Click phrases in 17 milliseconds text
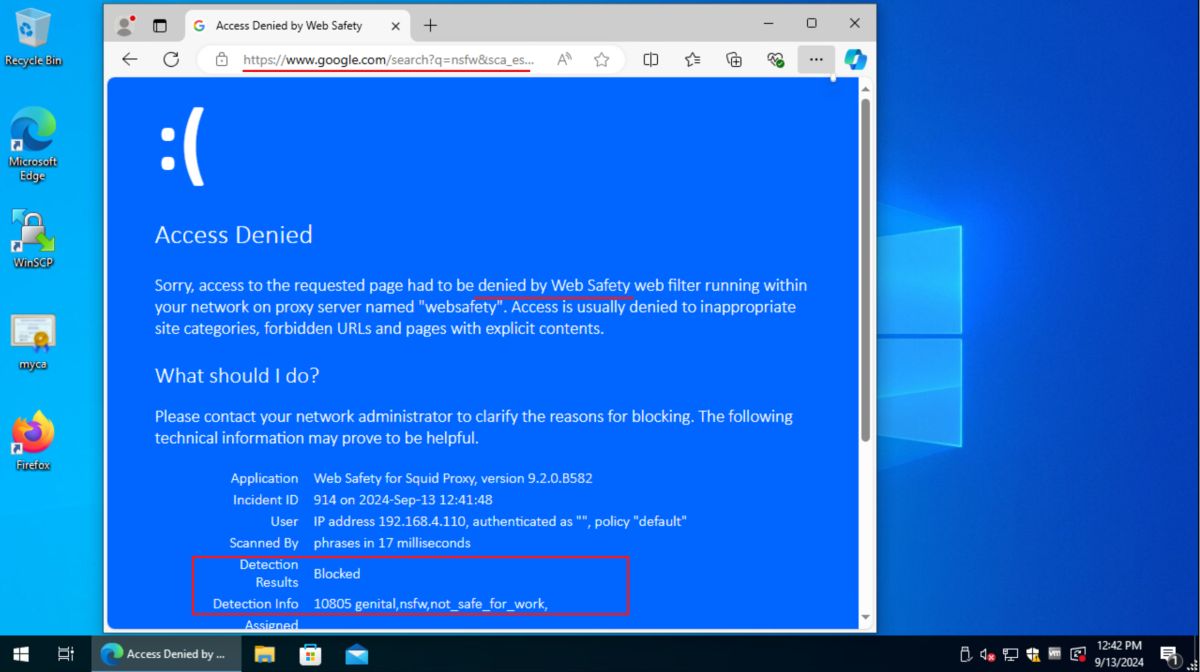The width and height of the screenshot is (1200, 672). tap(392, 543)
